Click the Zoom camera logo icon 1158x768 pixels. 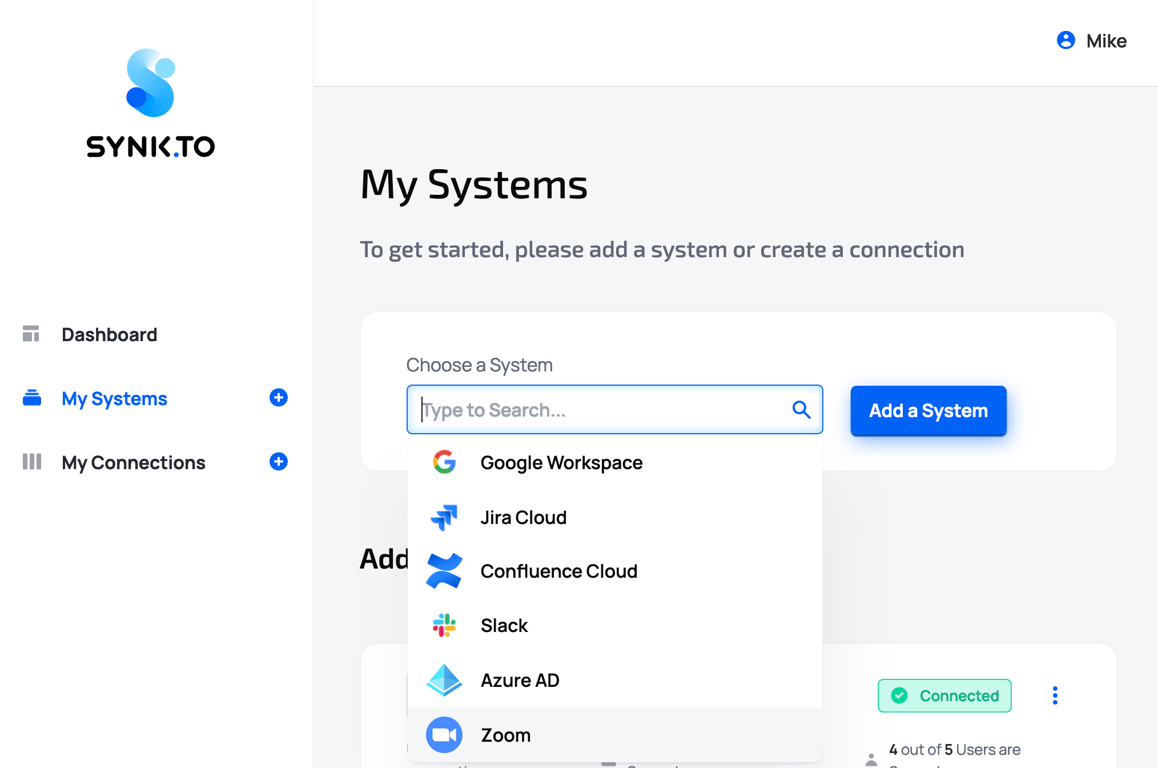(444, 735)
